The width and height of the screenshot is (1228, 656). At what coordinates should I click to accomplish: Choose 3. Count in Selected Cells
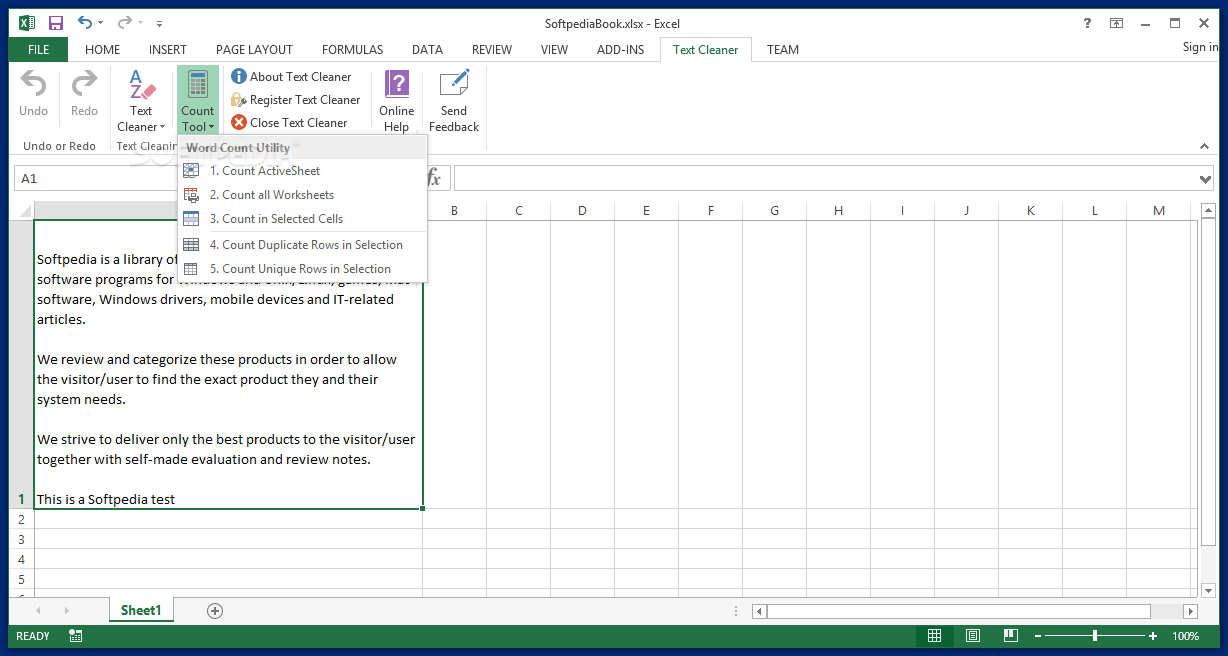coord(302,219)
